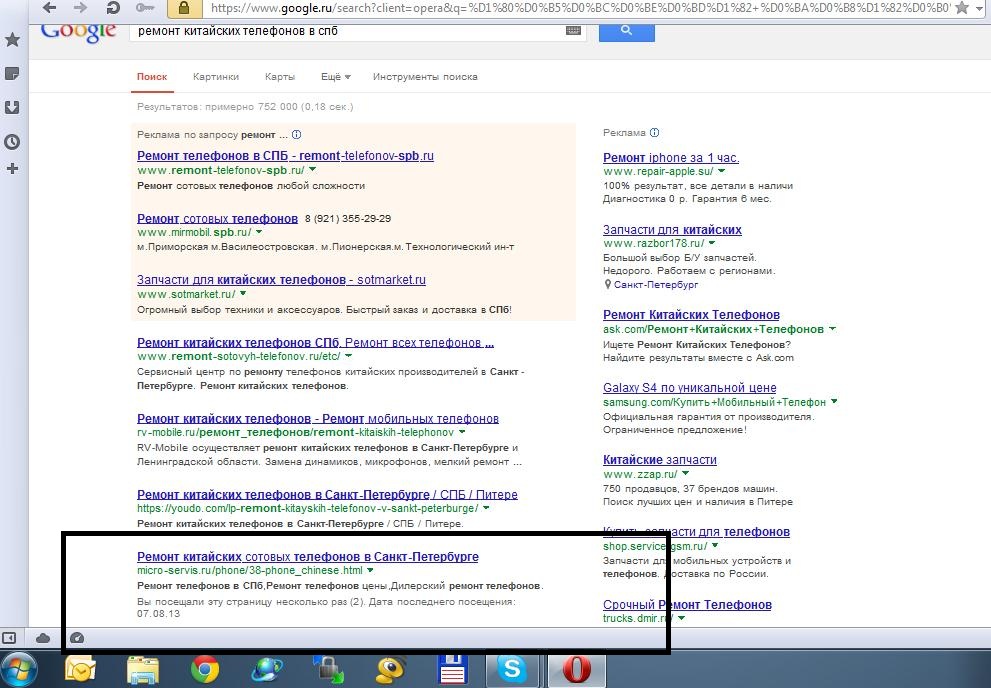
Task: Click info icon next to right-column Реклама
Action: tap(655, 133)
